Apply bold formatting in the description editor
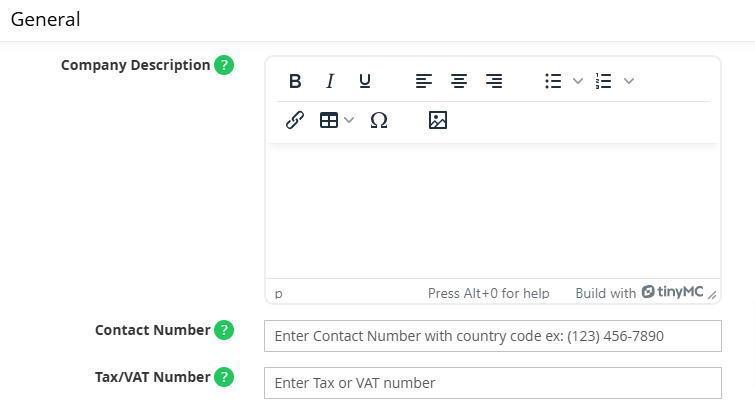The image size is (755, 415). click(295, 81)
